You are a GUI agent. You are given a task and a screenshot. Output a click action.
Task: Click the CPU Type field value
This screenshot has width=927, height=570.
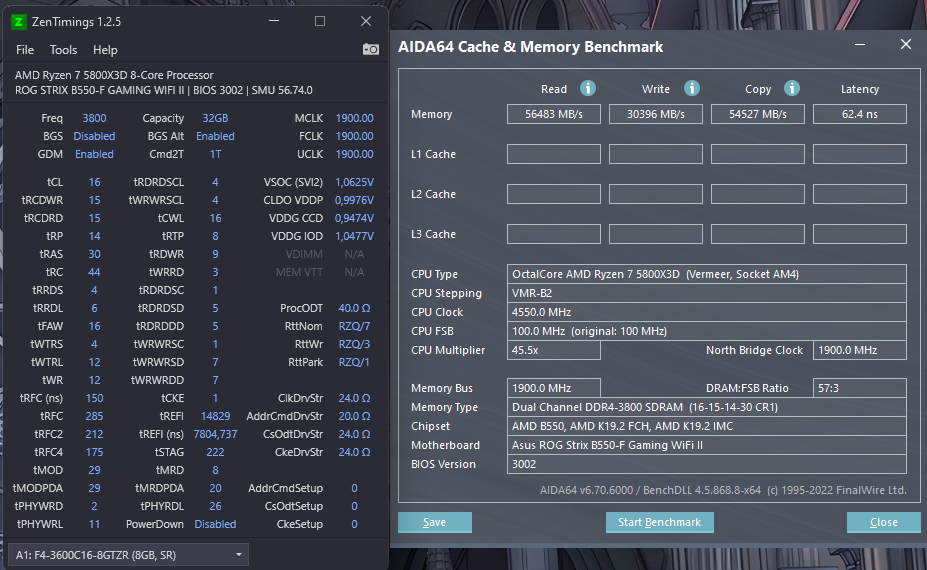[x=706, y=274]
